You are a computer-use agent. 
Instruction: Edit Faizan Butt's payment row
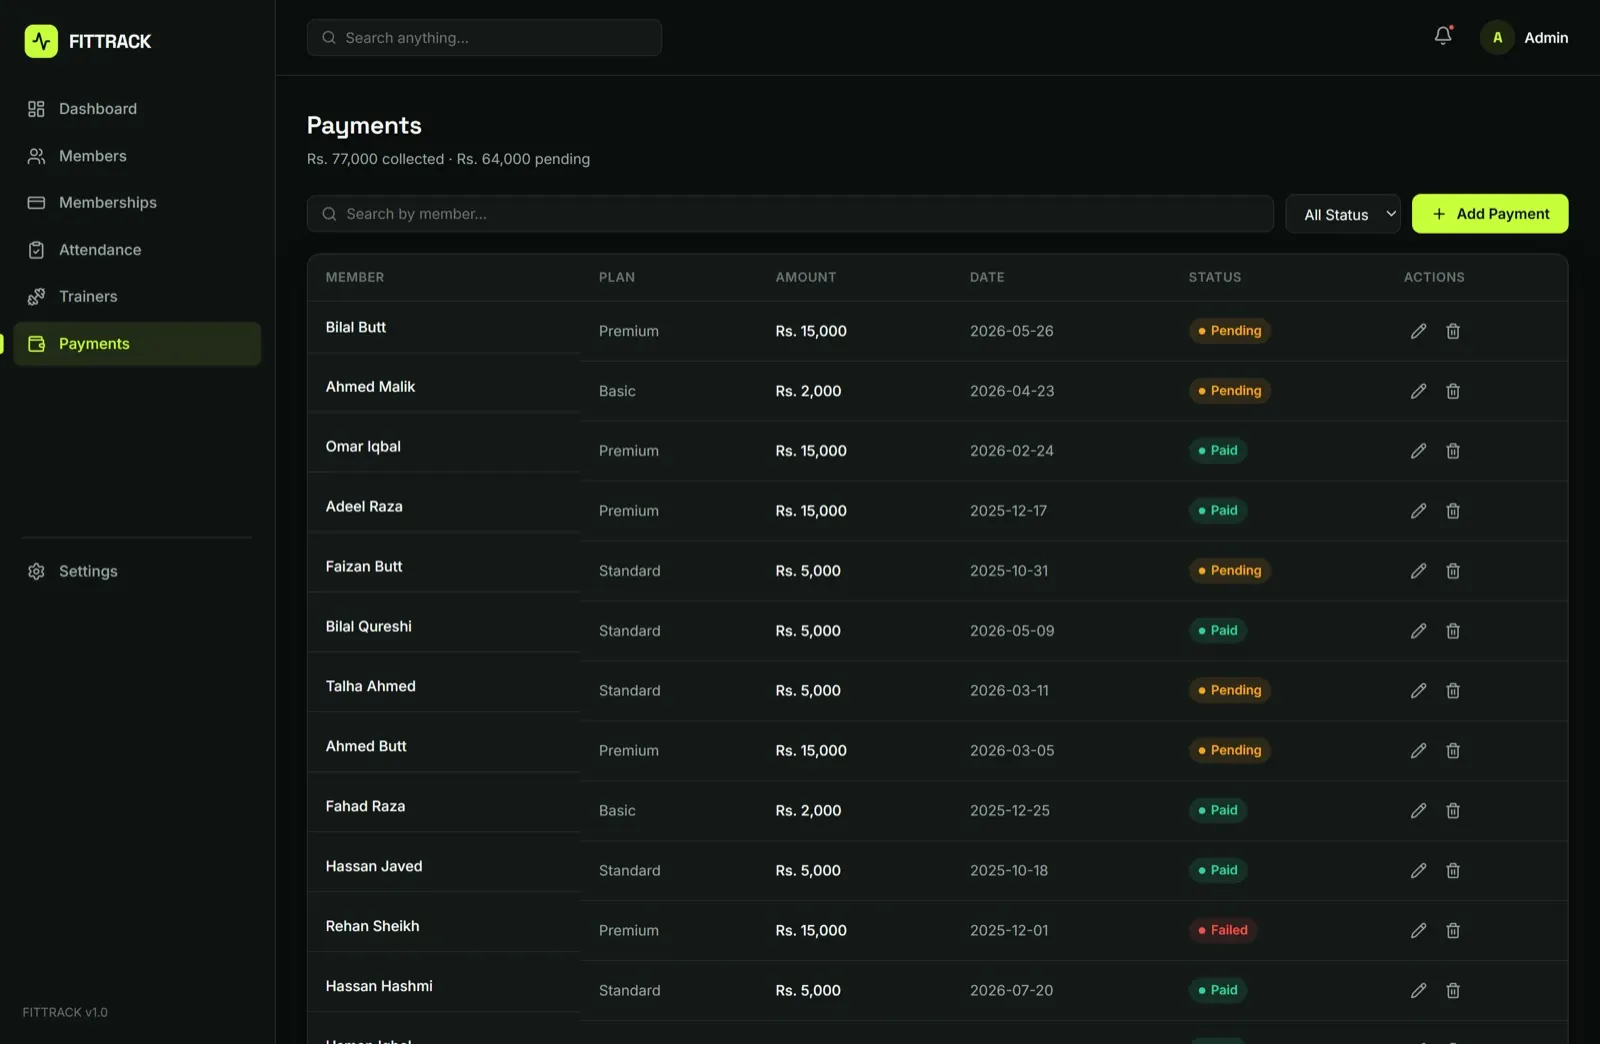tap(1418, 571)
